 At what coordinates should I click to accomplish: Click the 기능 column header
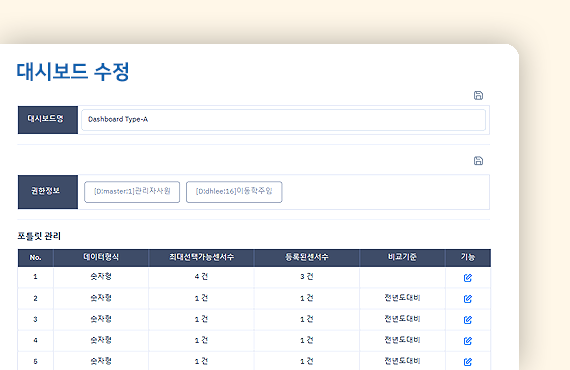[x=468, y=258]
